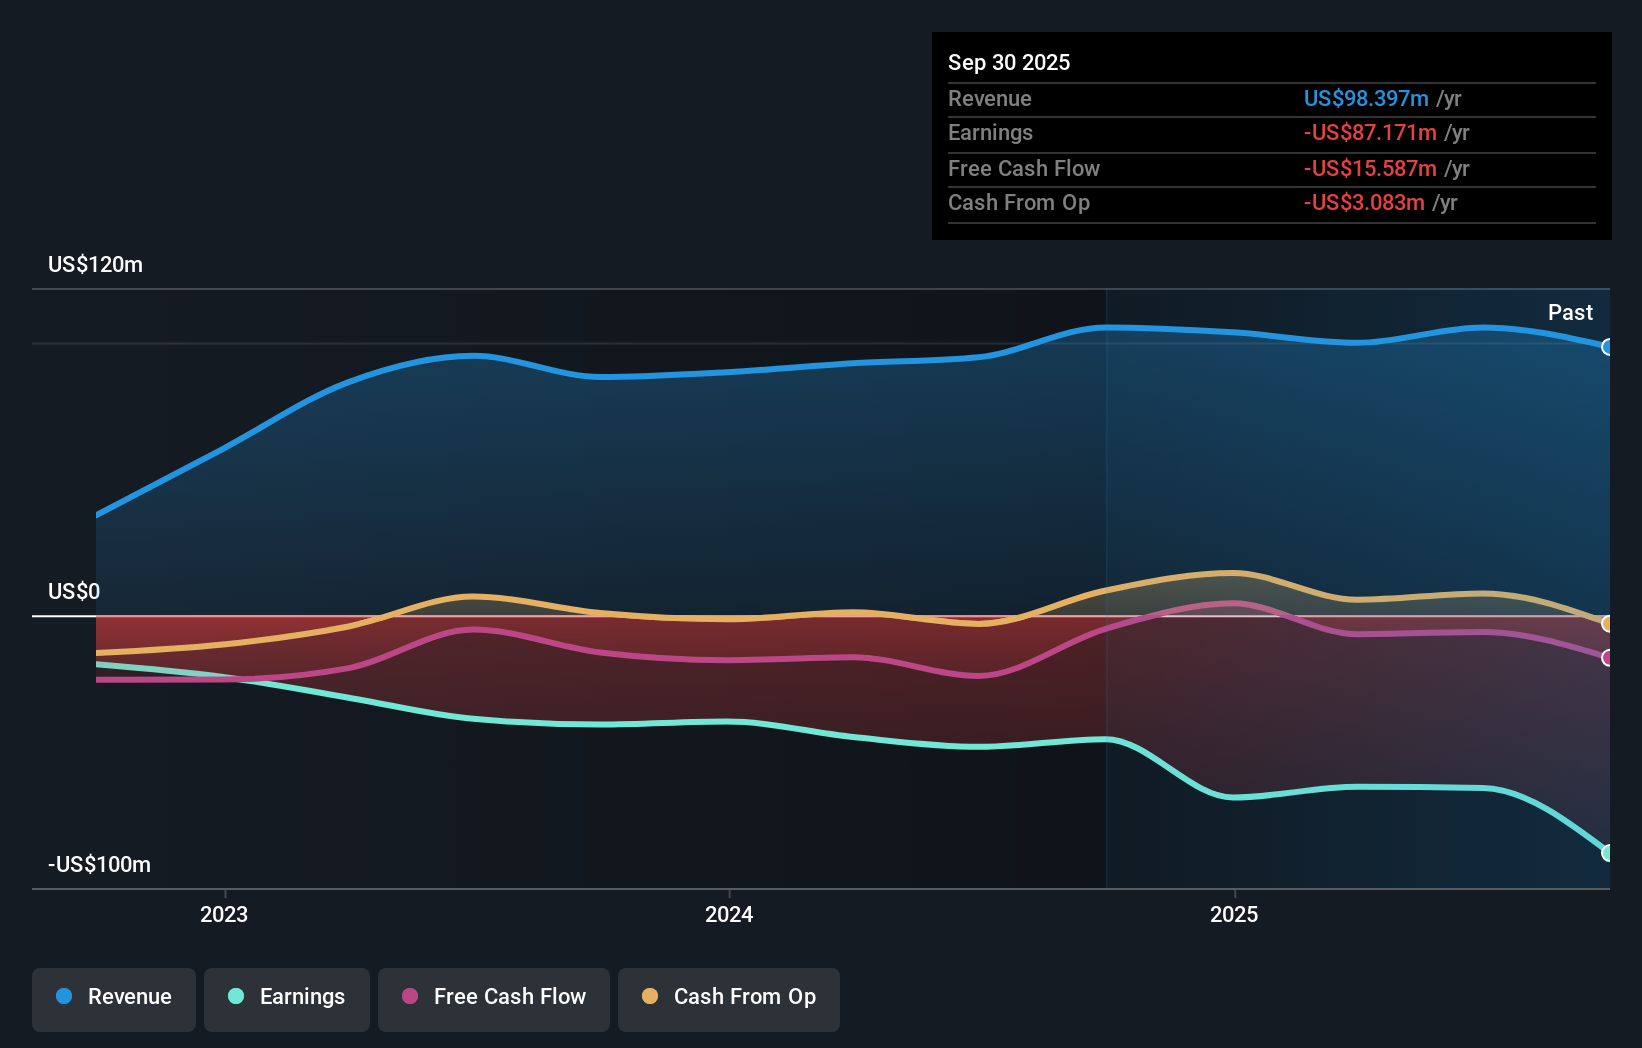Select the 2024 axis label

click(728, 913)
